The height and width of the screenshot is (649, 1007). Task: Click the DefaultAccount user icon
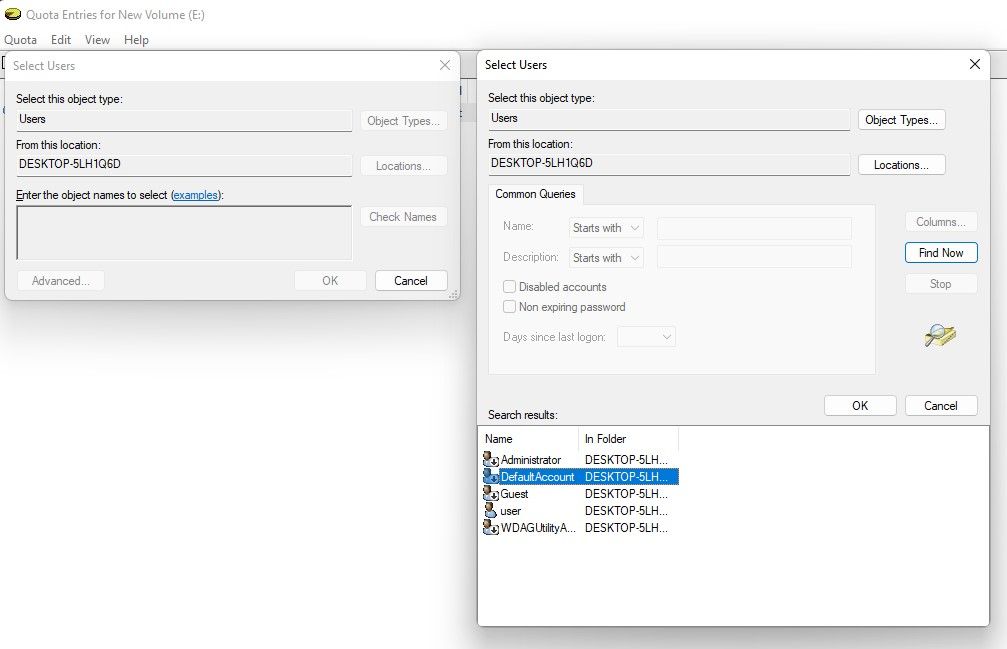[x=490, y=477]
